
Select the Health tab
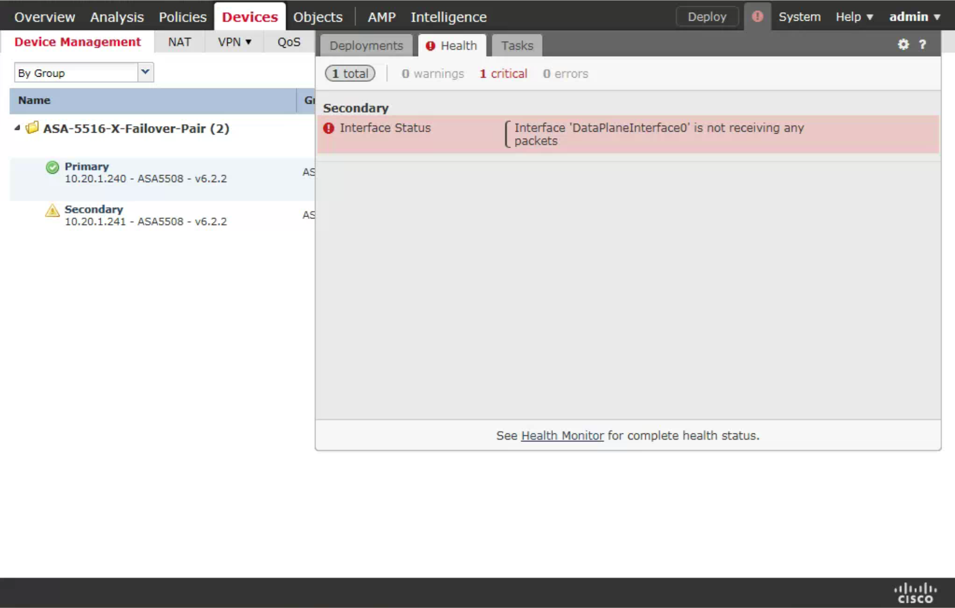452,46
